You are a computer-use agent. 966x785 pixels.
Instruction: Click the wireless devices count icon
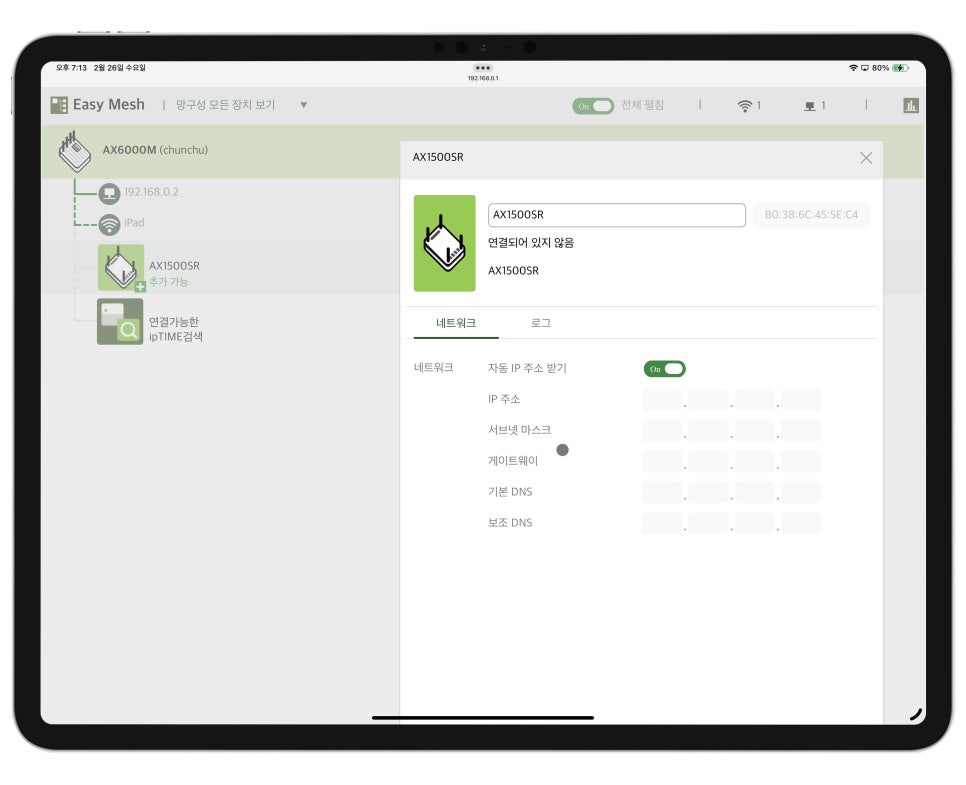coord(744,106)
